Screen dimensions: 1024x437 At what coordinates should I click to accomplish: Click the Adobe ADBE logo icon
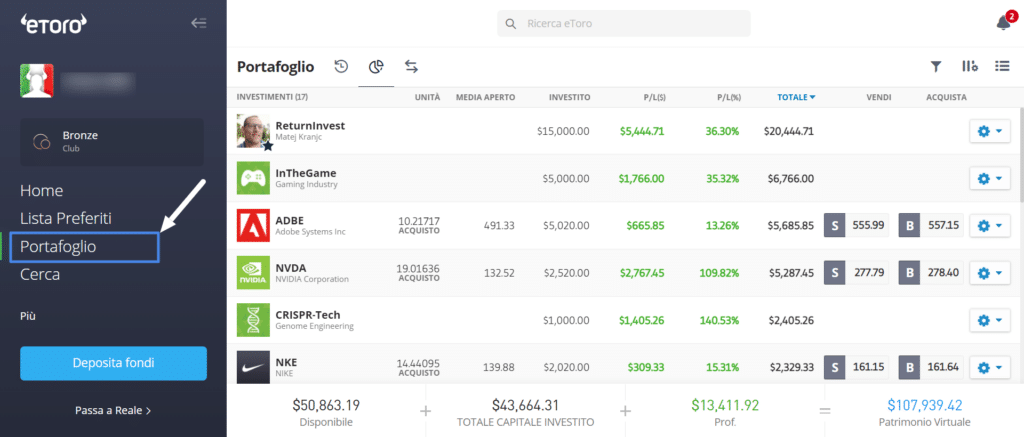(253, 225)
